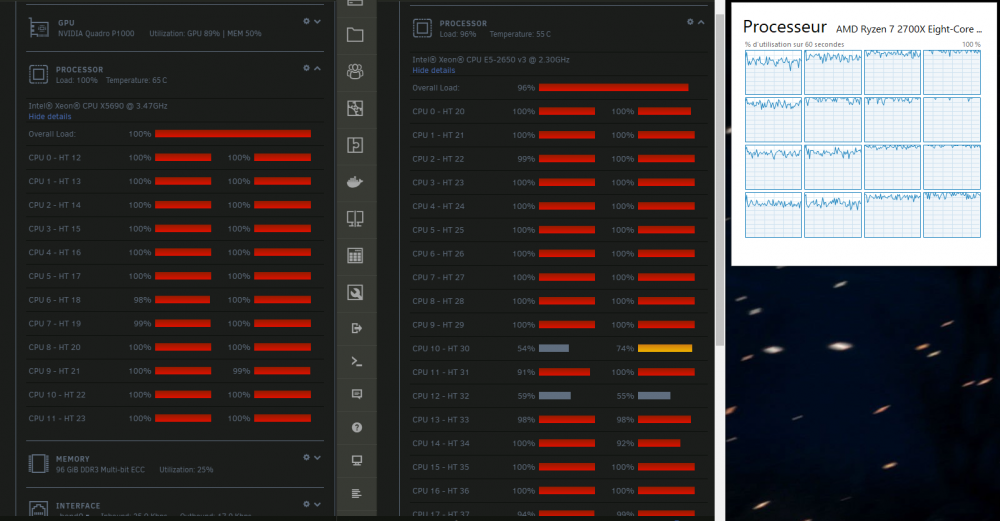The height and width of the screenshot is (521, 1000).
Task: Click "CPU 16 - HT 36" row label
Action: tap(441, 490)
